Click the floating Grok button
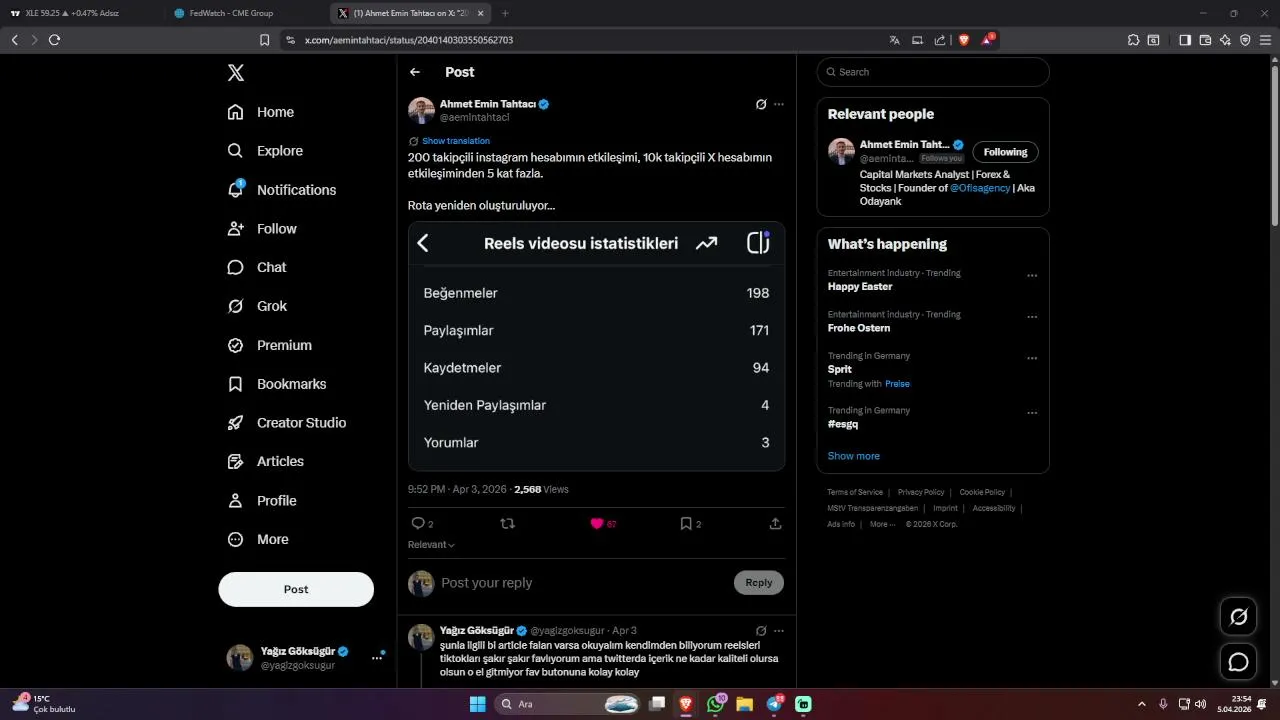The height and width of the screenshot is (720, 1280). point(1239,617)
